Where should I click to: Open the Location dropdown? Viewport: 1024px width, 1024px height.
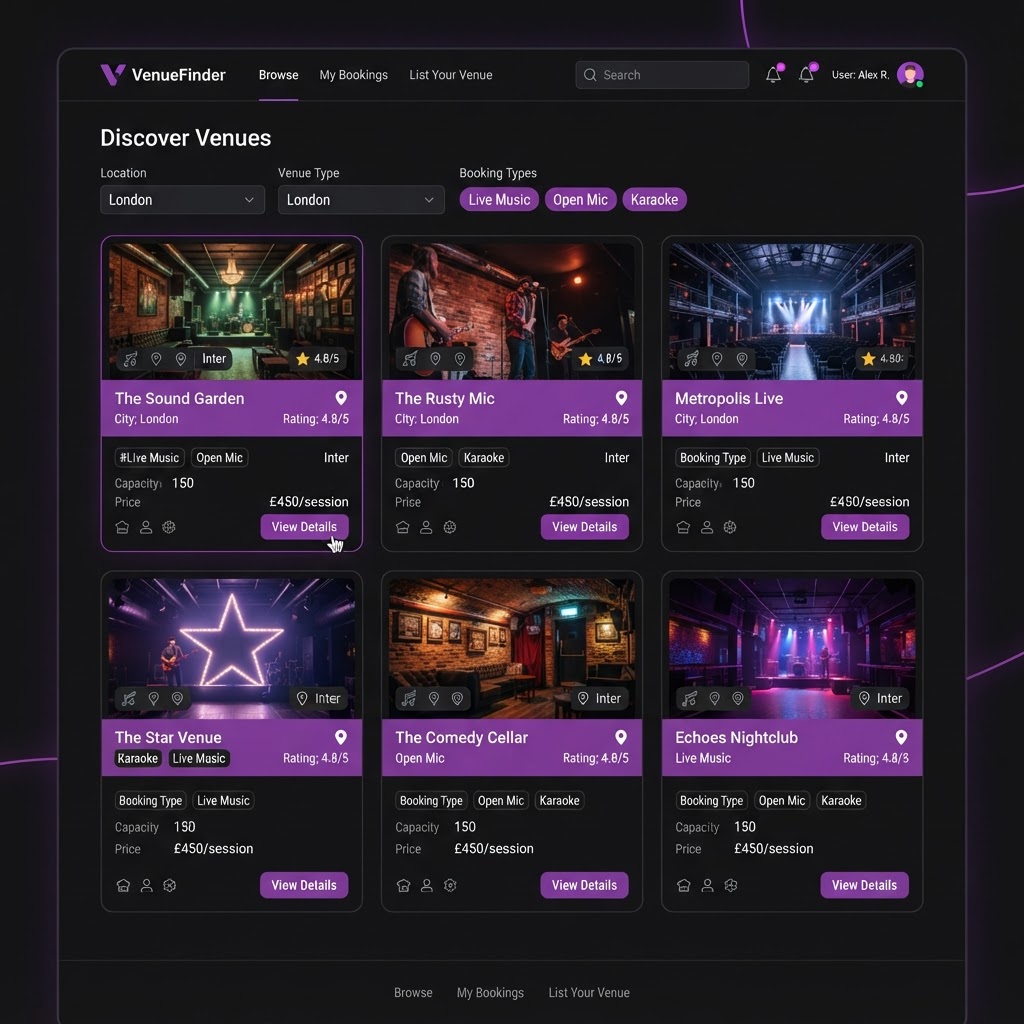coord(182,200)
